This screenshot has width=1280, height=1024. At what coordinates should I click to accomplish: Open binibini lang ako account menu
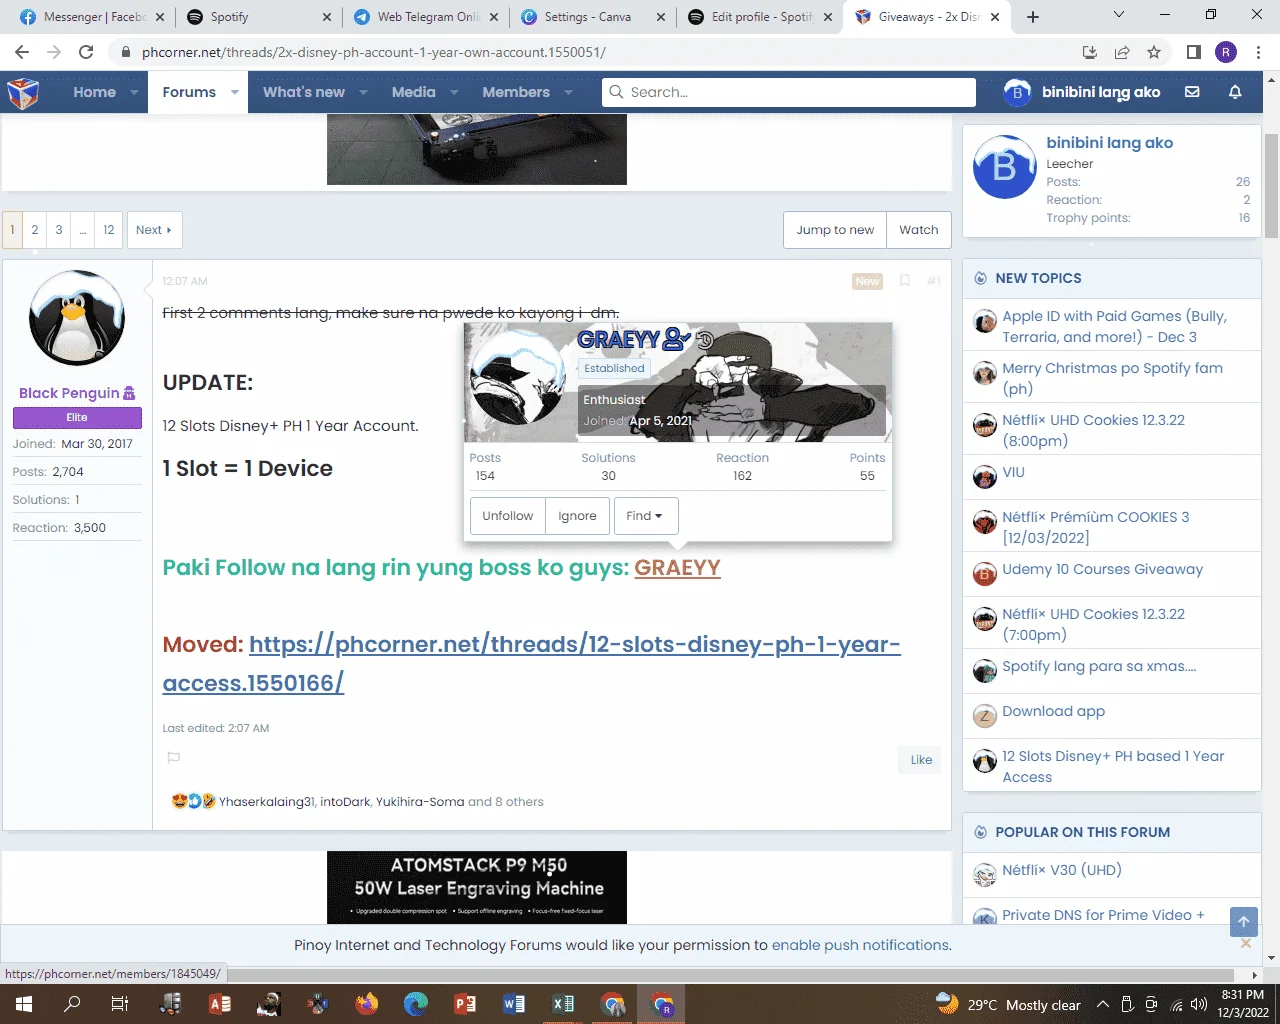click(x=1082, y=92)
